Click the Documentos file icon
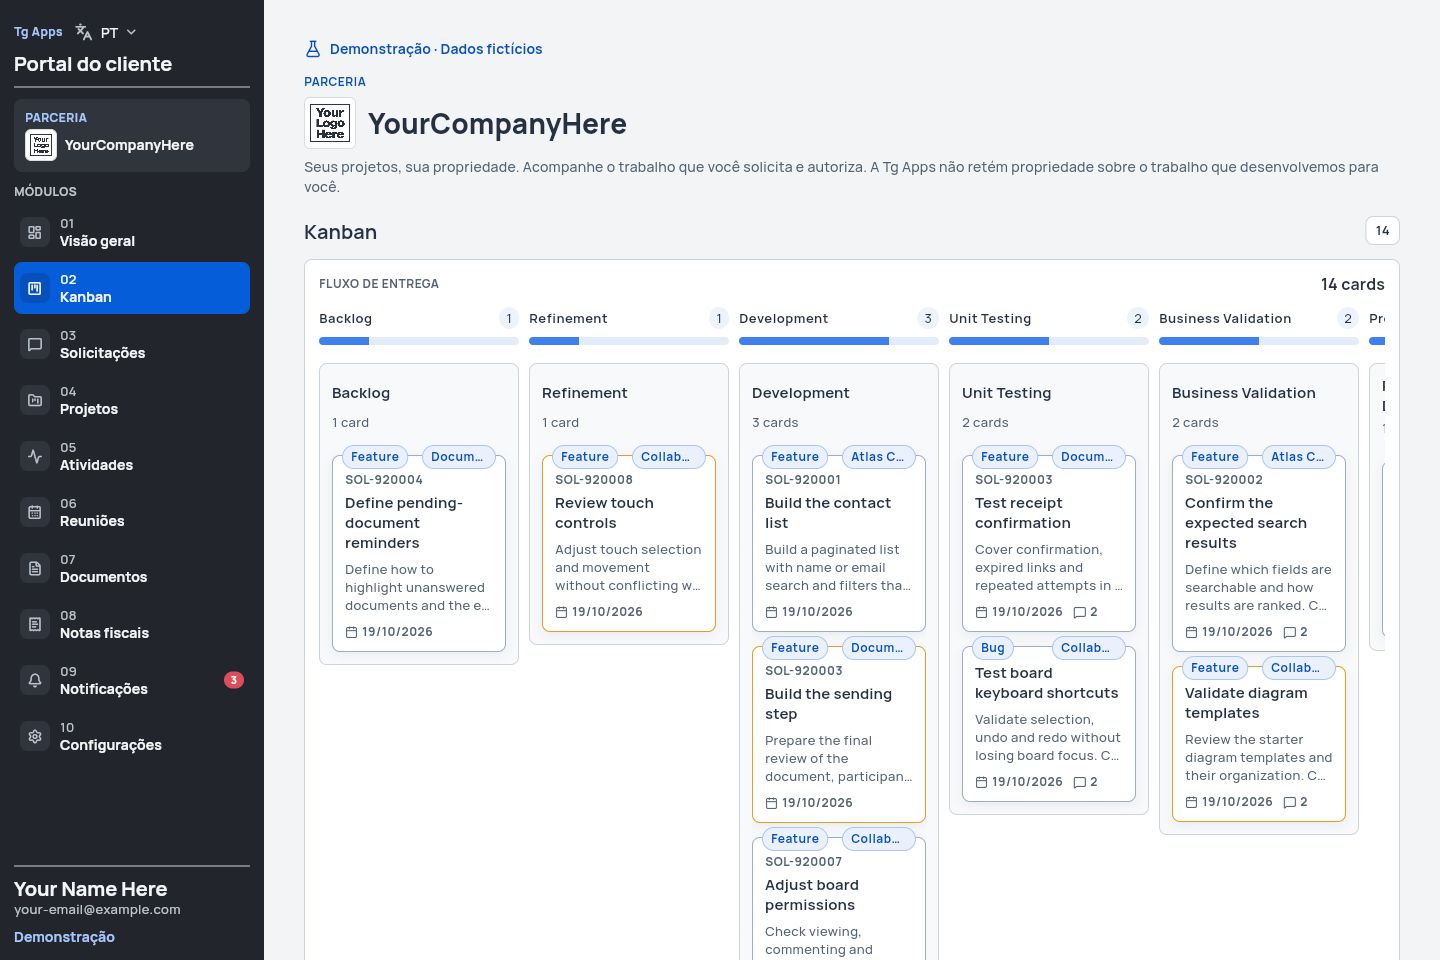This screenshot has height=960, width=1440. pos(35,568)
